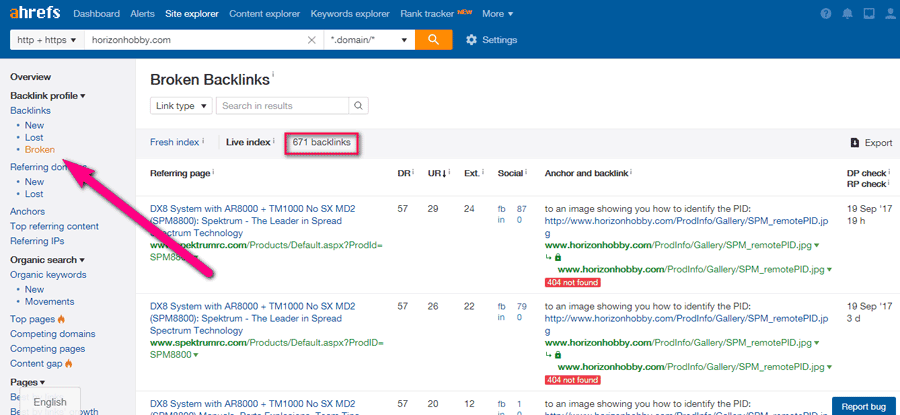The image size is (900, 415).
Task: Collapse the Pages sidebar section
Action: coord(28,382)
